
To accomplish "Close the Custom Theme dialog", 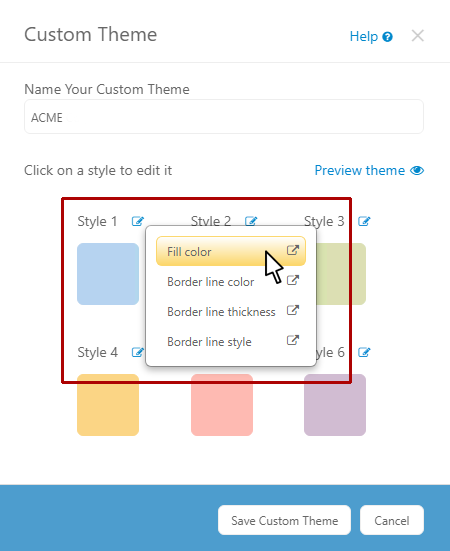I will 418,36.
